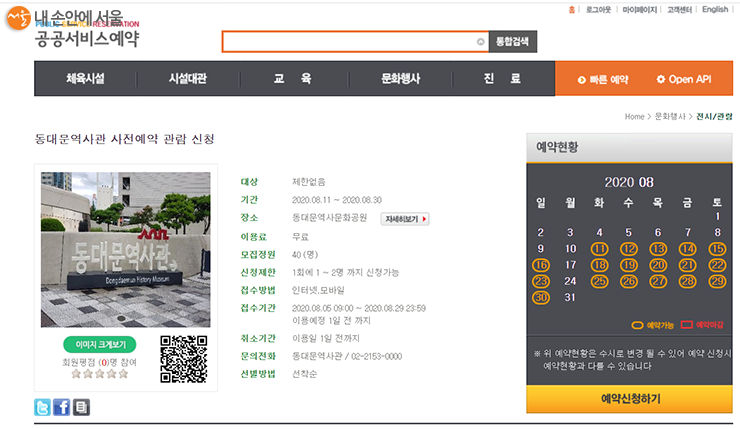Select available date 11 in calendar
This screenshot has width=740, height=429.
[x=599, y=249]
